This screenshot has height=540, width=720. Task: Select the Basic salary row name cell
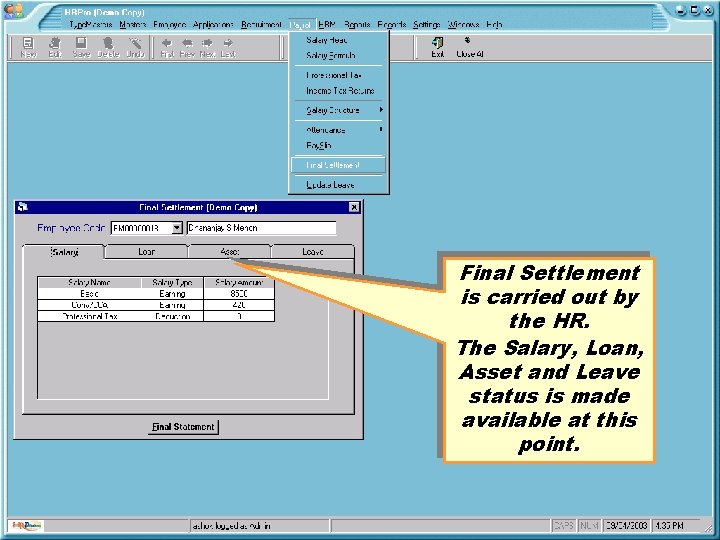[x=89, y=294]
